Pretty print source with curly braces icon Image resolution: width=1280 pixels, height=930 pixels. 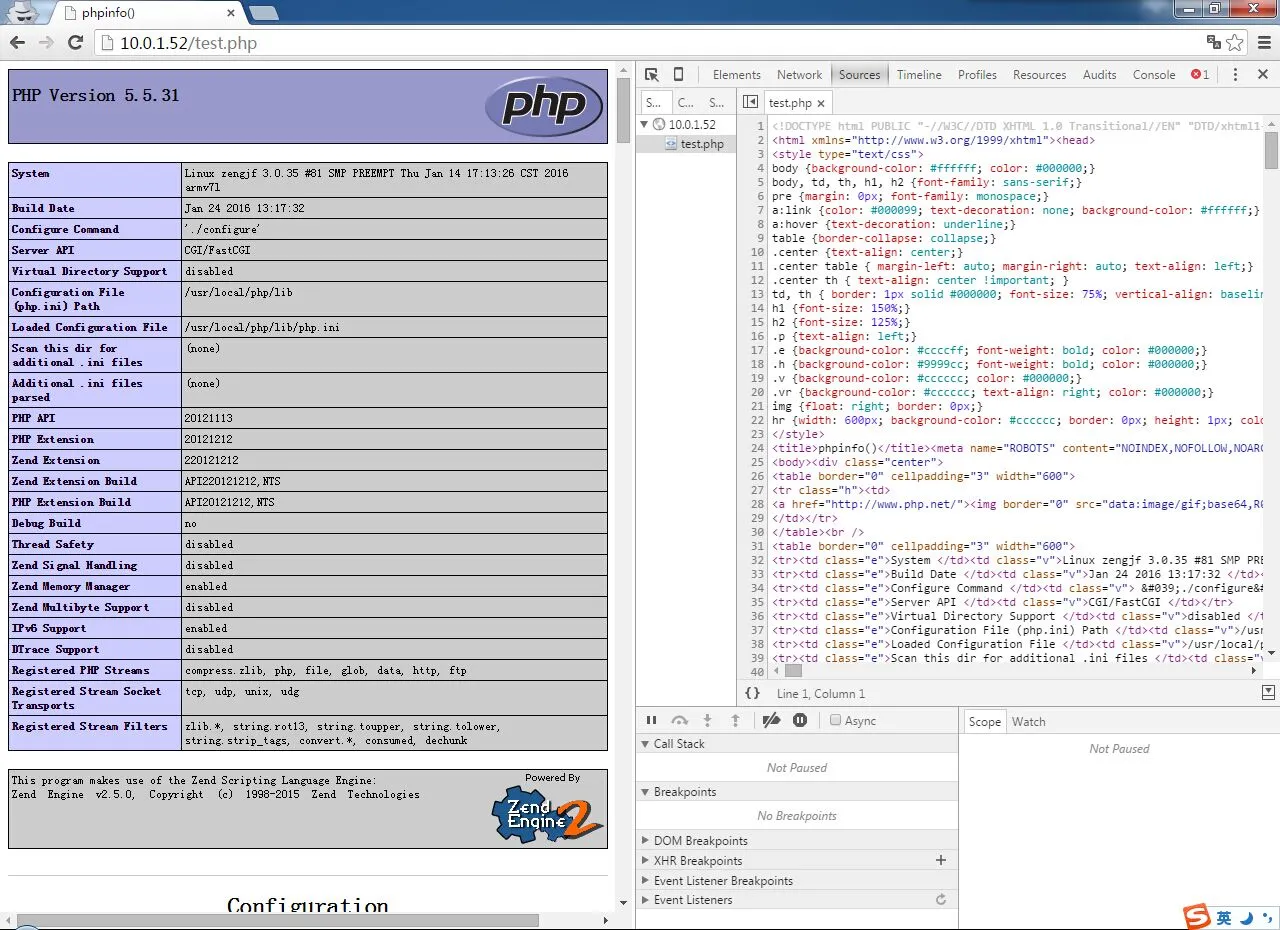point(752,693)
